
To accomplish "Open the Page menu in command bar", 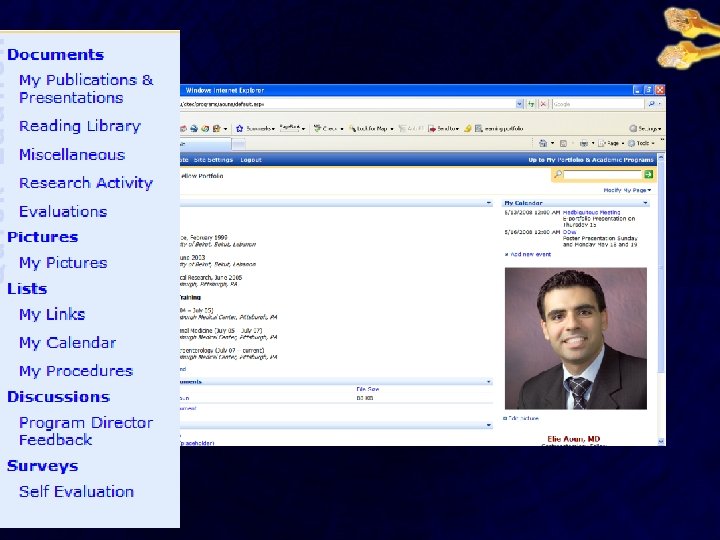I will point(611,143).
